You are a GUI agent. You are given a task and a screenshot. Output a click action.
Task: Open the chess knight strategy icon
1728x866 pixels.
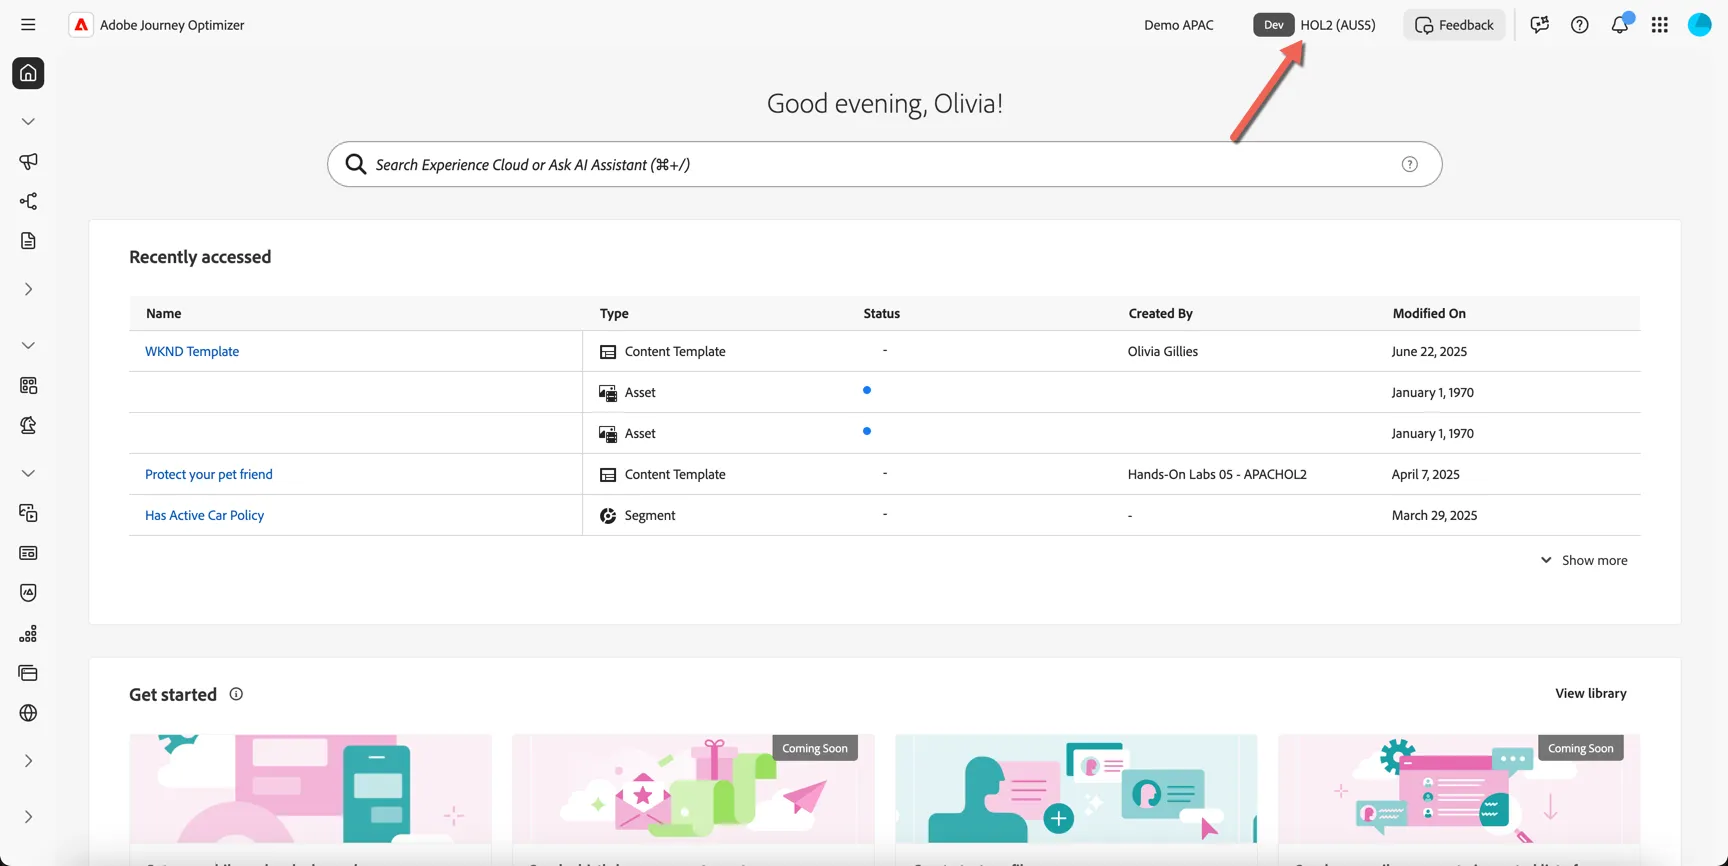click(x=28, y=425)
